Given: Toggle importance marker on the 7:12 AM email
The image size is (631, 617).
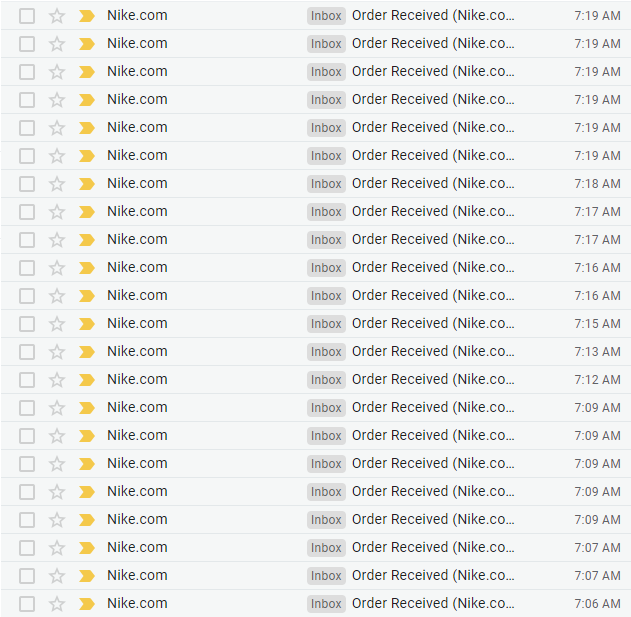Looking at the screenshot, I should coord(87,380).
